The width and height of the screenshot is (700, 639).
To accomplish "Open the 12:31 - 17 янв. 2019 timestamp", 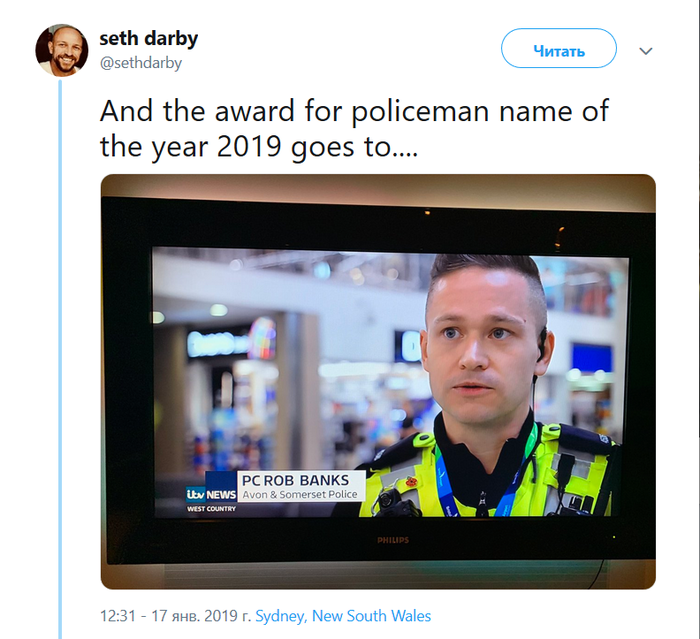I will coord(175,616).
